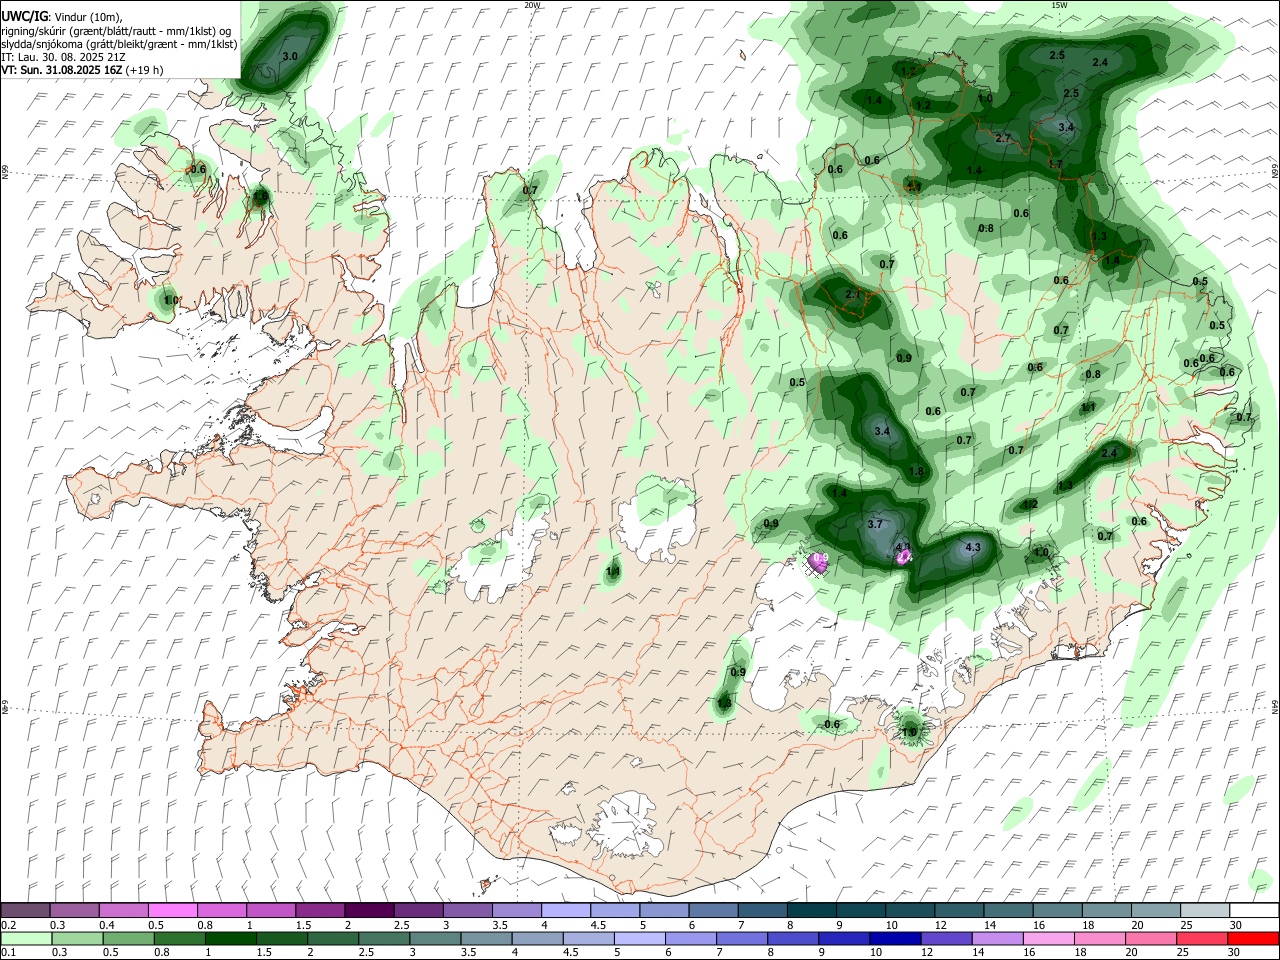1280x960 pixels.
Task: Click the '25' label on the rain scale
Action: tap(1184, 953)
